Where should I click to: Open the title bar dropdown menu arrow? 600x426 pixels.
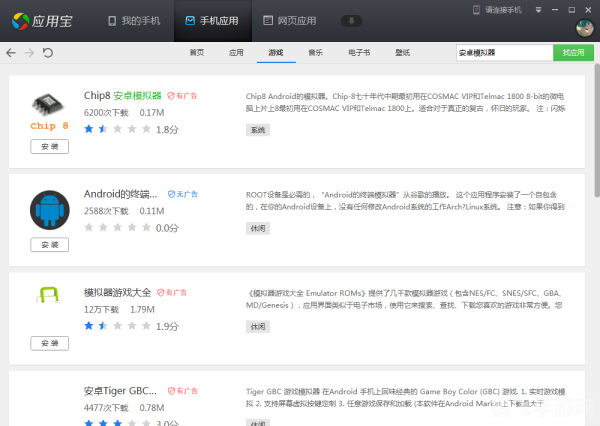[538, 10]
